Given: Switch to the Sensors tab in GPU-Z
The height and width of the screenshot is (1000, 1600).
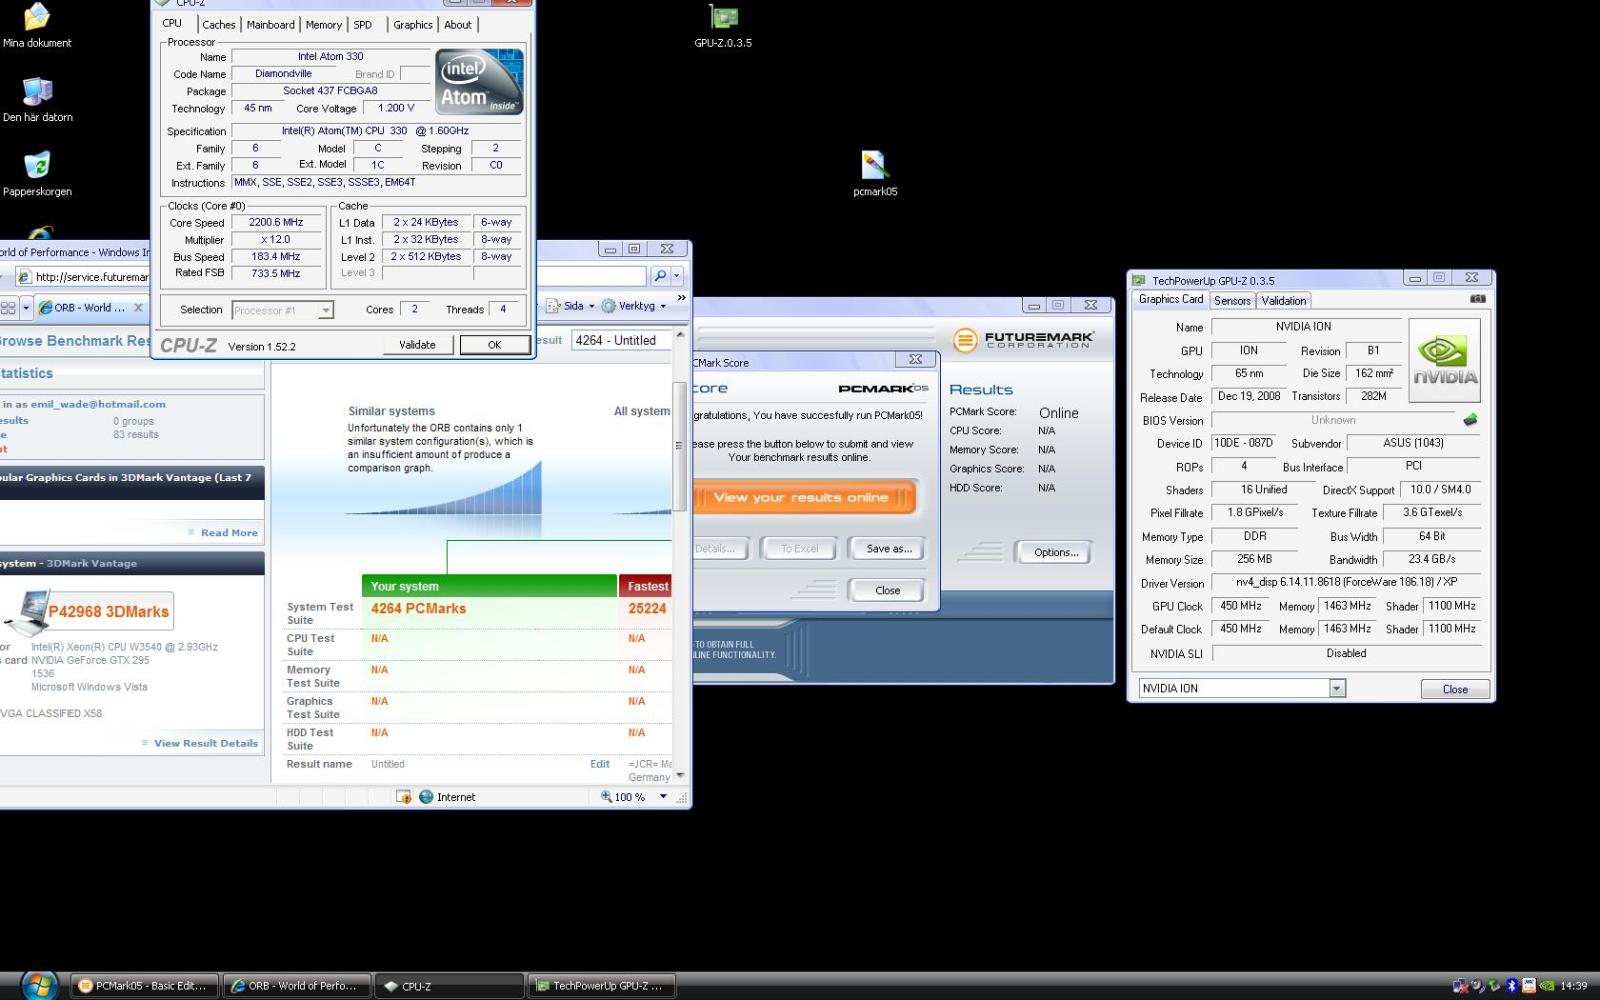Looking at the screenshot, I should tap(1232, 300).
